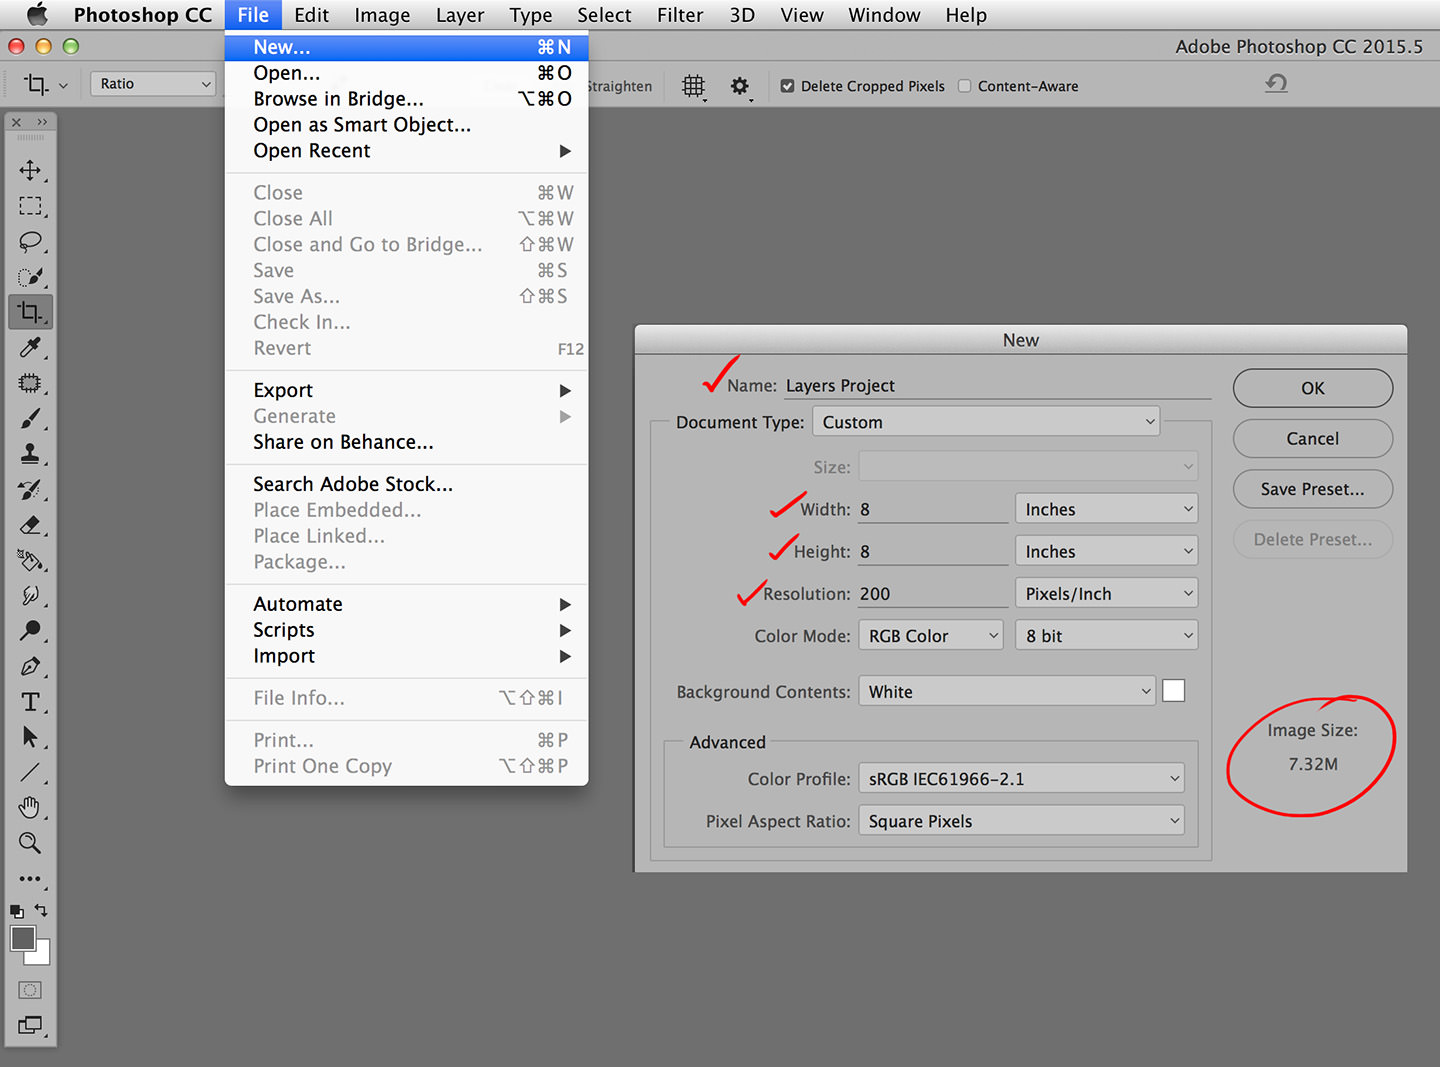Select the Line tool
This screenshot has height=1067, width=1440.
click(x=30, y=773)
